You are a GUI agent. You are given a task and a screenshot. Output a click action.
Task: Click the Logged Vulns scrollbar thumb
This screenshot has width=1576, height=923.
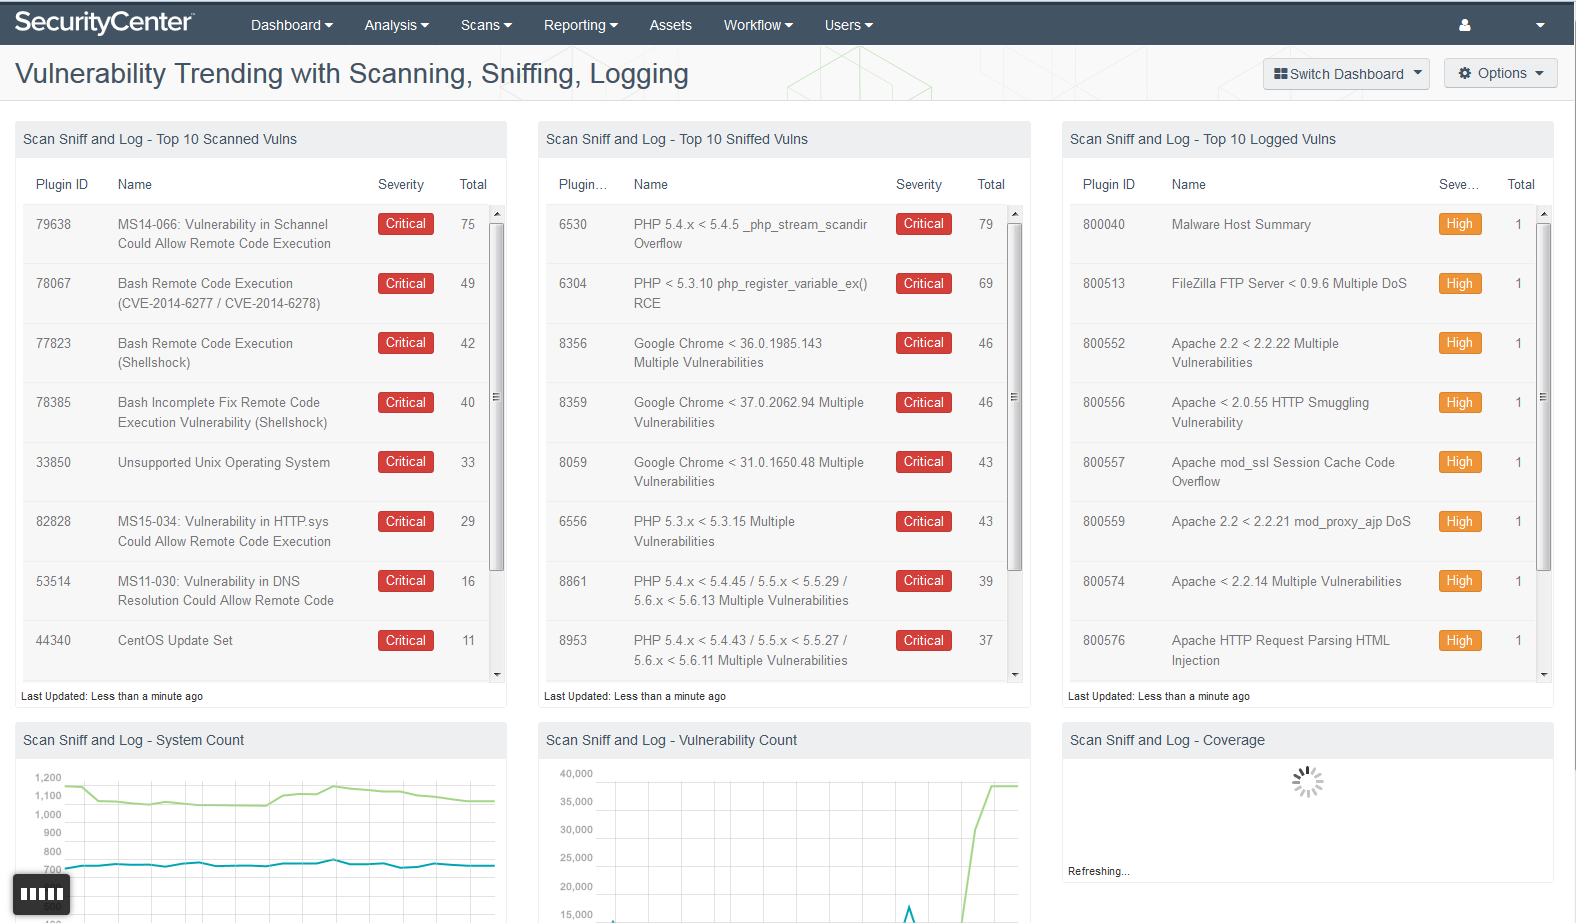coord(1543,397)
